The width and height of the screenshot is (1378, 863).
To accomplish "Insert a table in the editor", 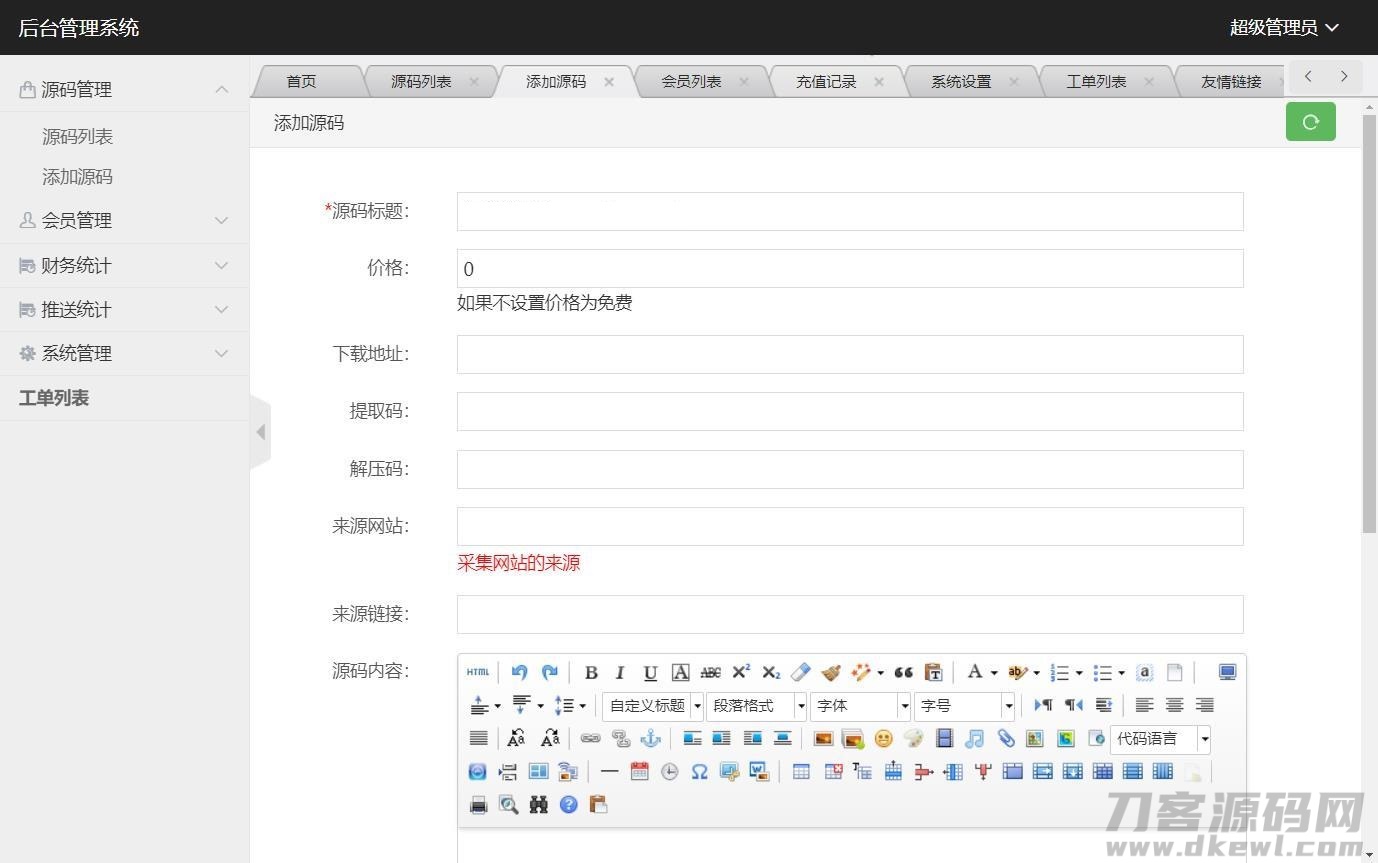I will coord(799,770).
